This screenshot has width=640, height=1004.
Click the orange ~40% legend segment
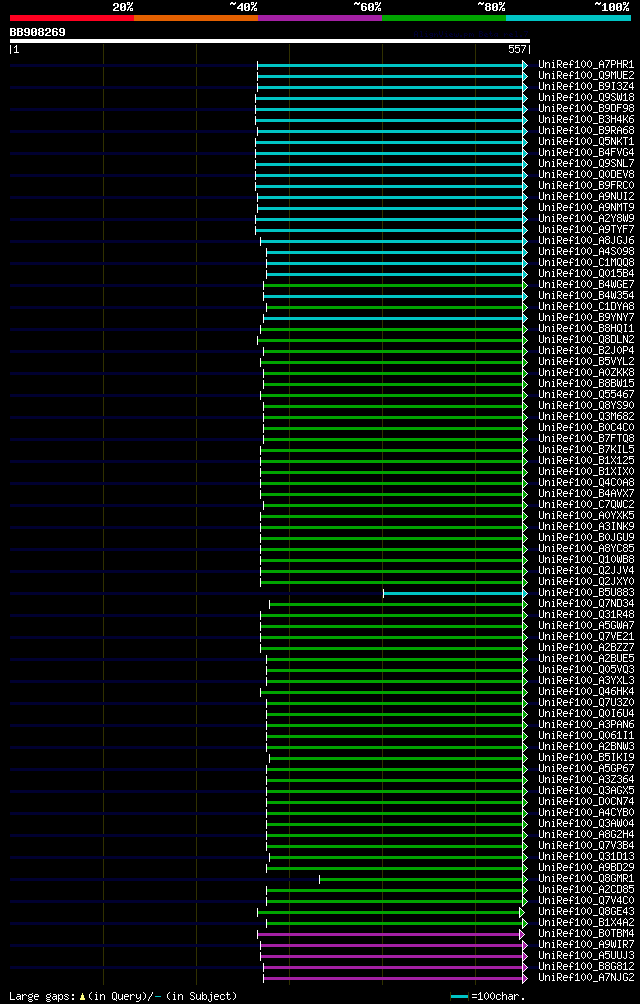[196, 18]
